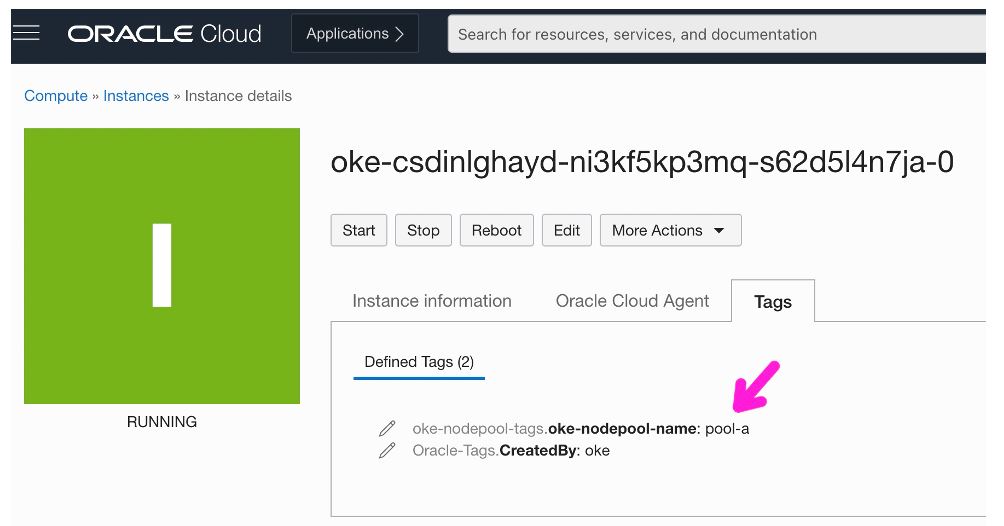Click the Oracle-Tags.CreatedBy: oke text
Viewport: 1004px width, 526px height.
(511, 451)
